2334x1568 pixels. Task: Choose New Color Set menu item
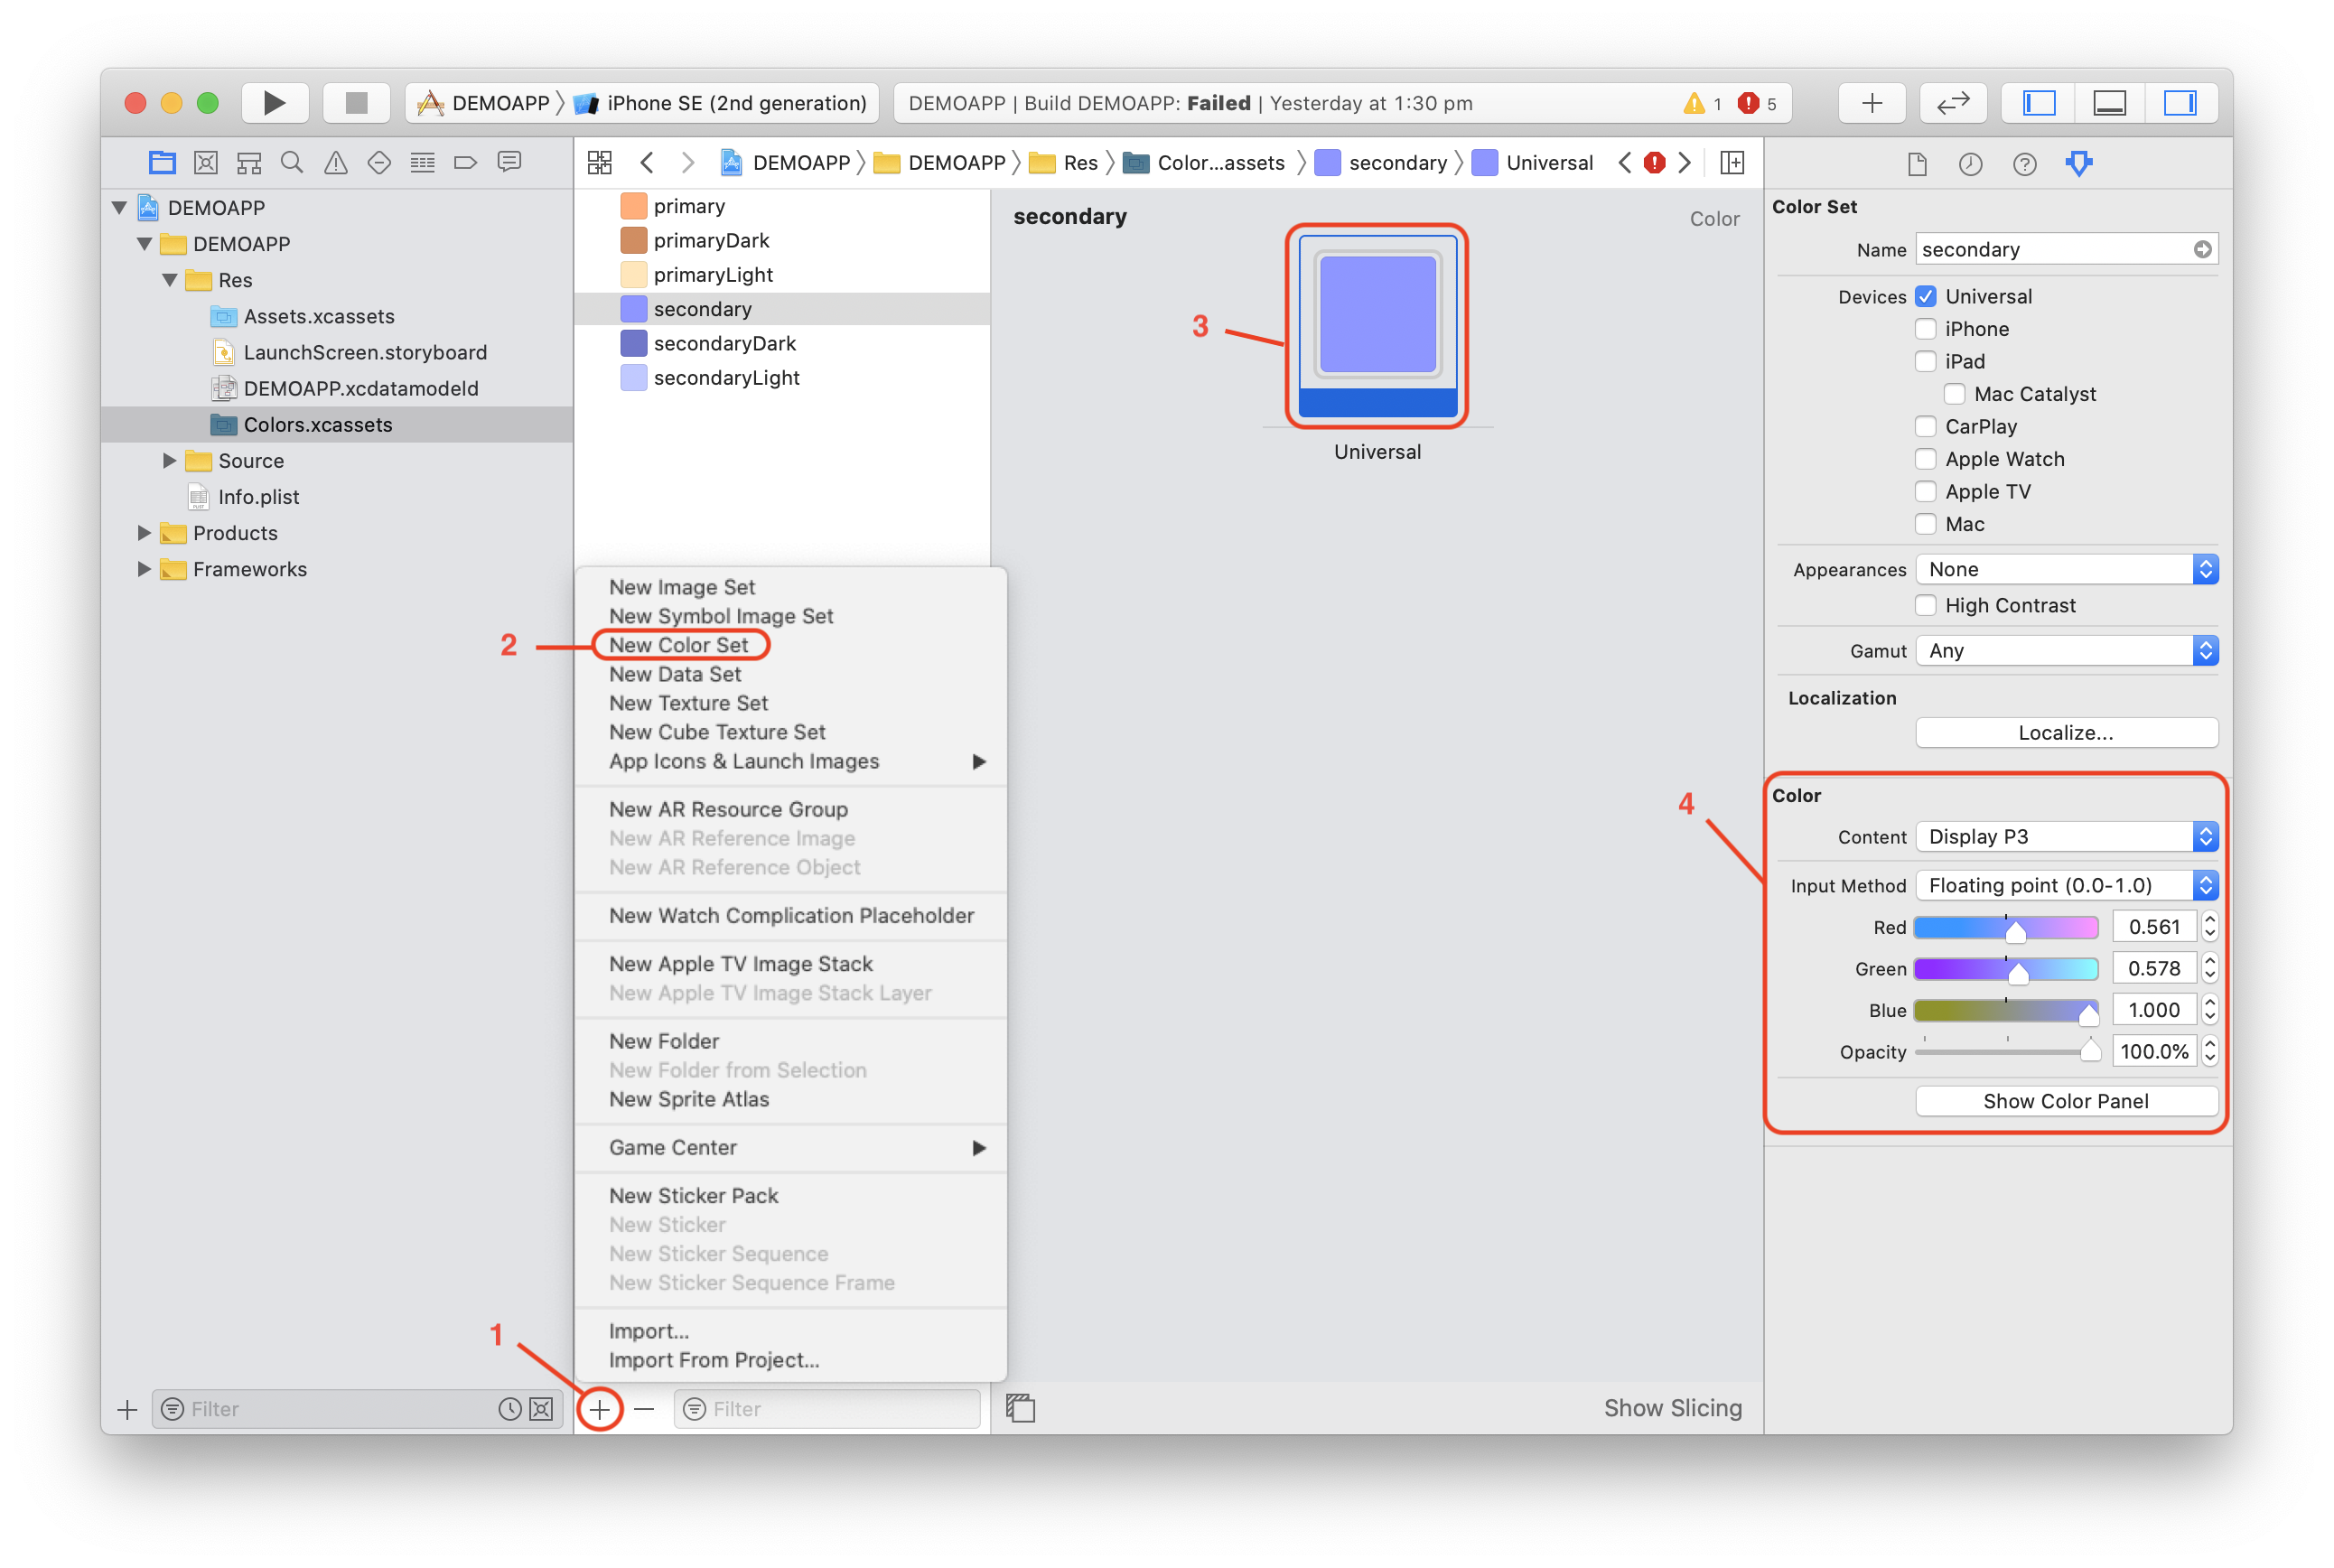click(x=679, y=645)
